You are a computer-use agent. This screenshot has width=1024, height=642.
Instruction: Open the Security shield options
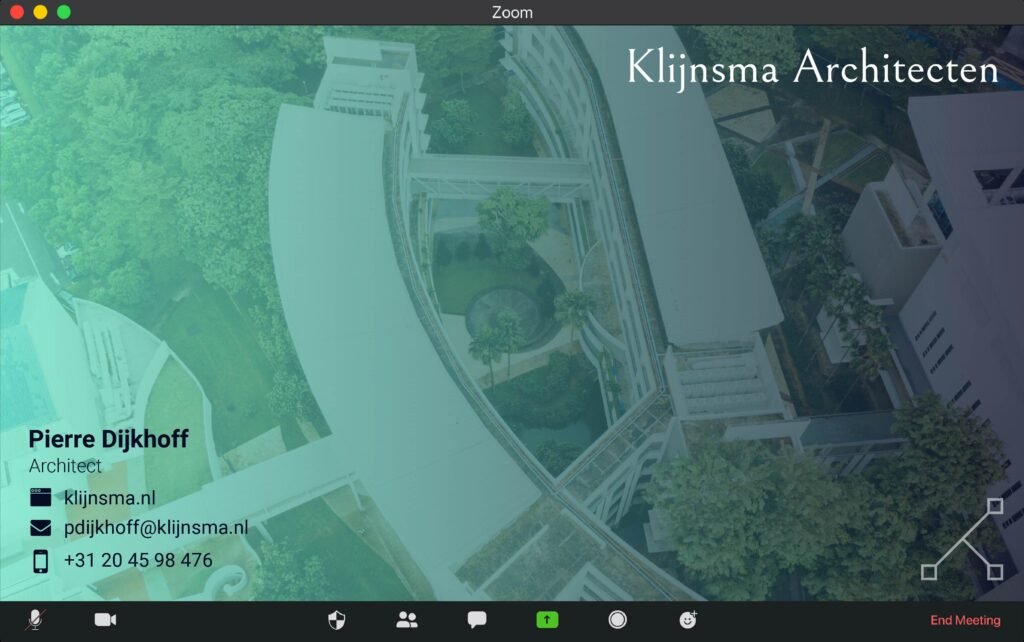336,620
